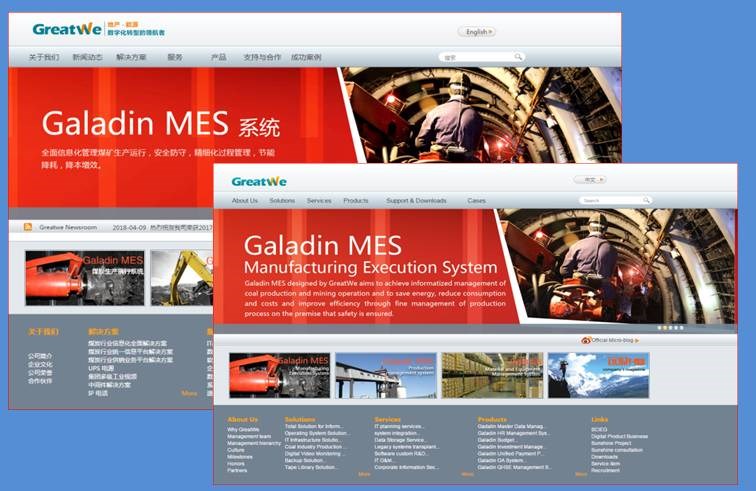Screen dimensions: 756x491
Task: Click the Weibo icon next to Official Micro-blog
Action: pyautogui.click(x=586, y=341)
